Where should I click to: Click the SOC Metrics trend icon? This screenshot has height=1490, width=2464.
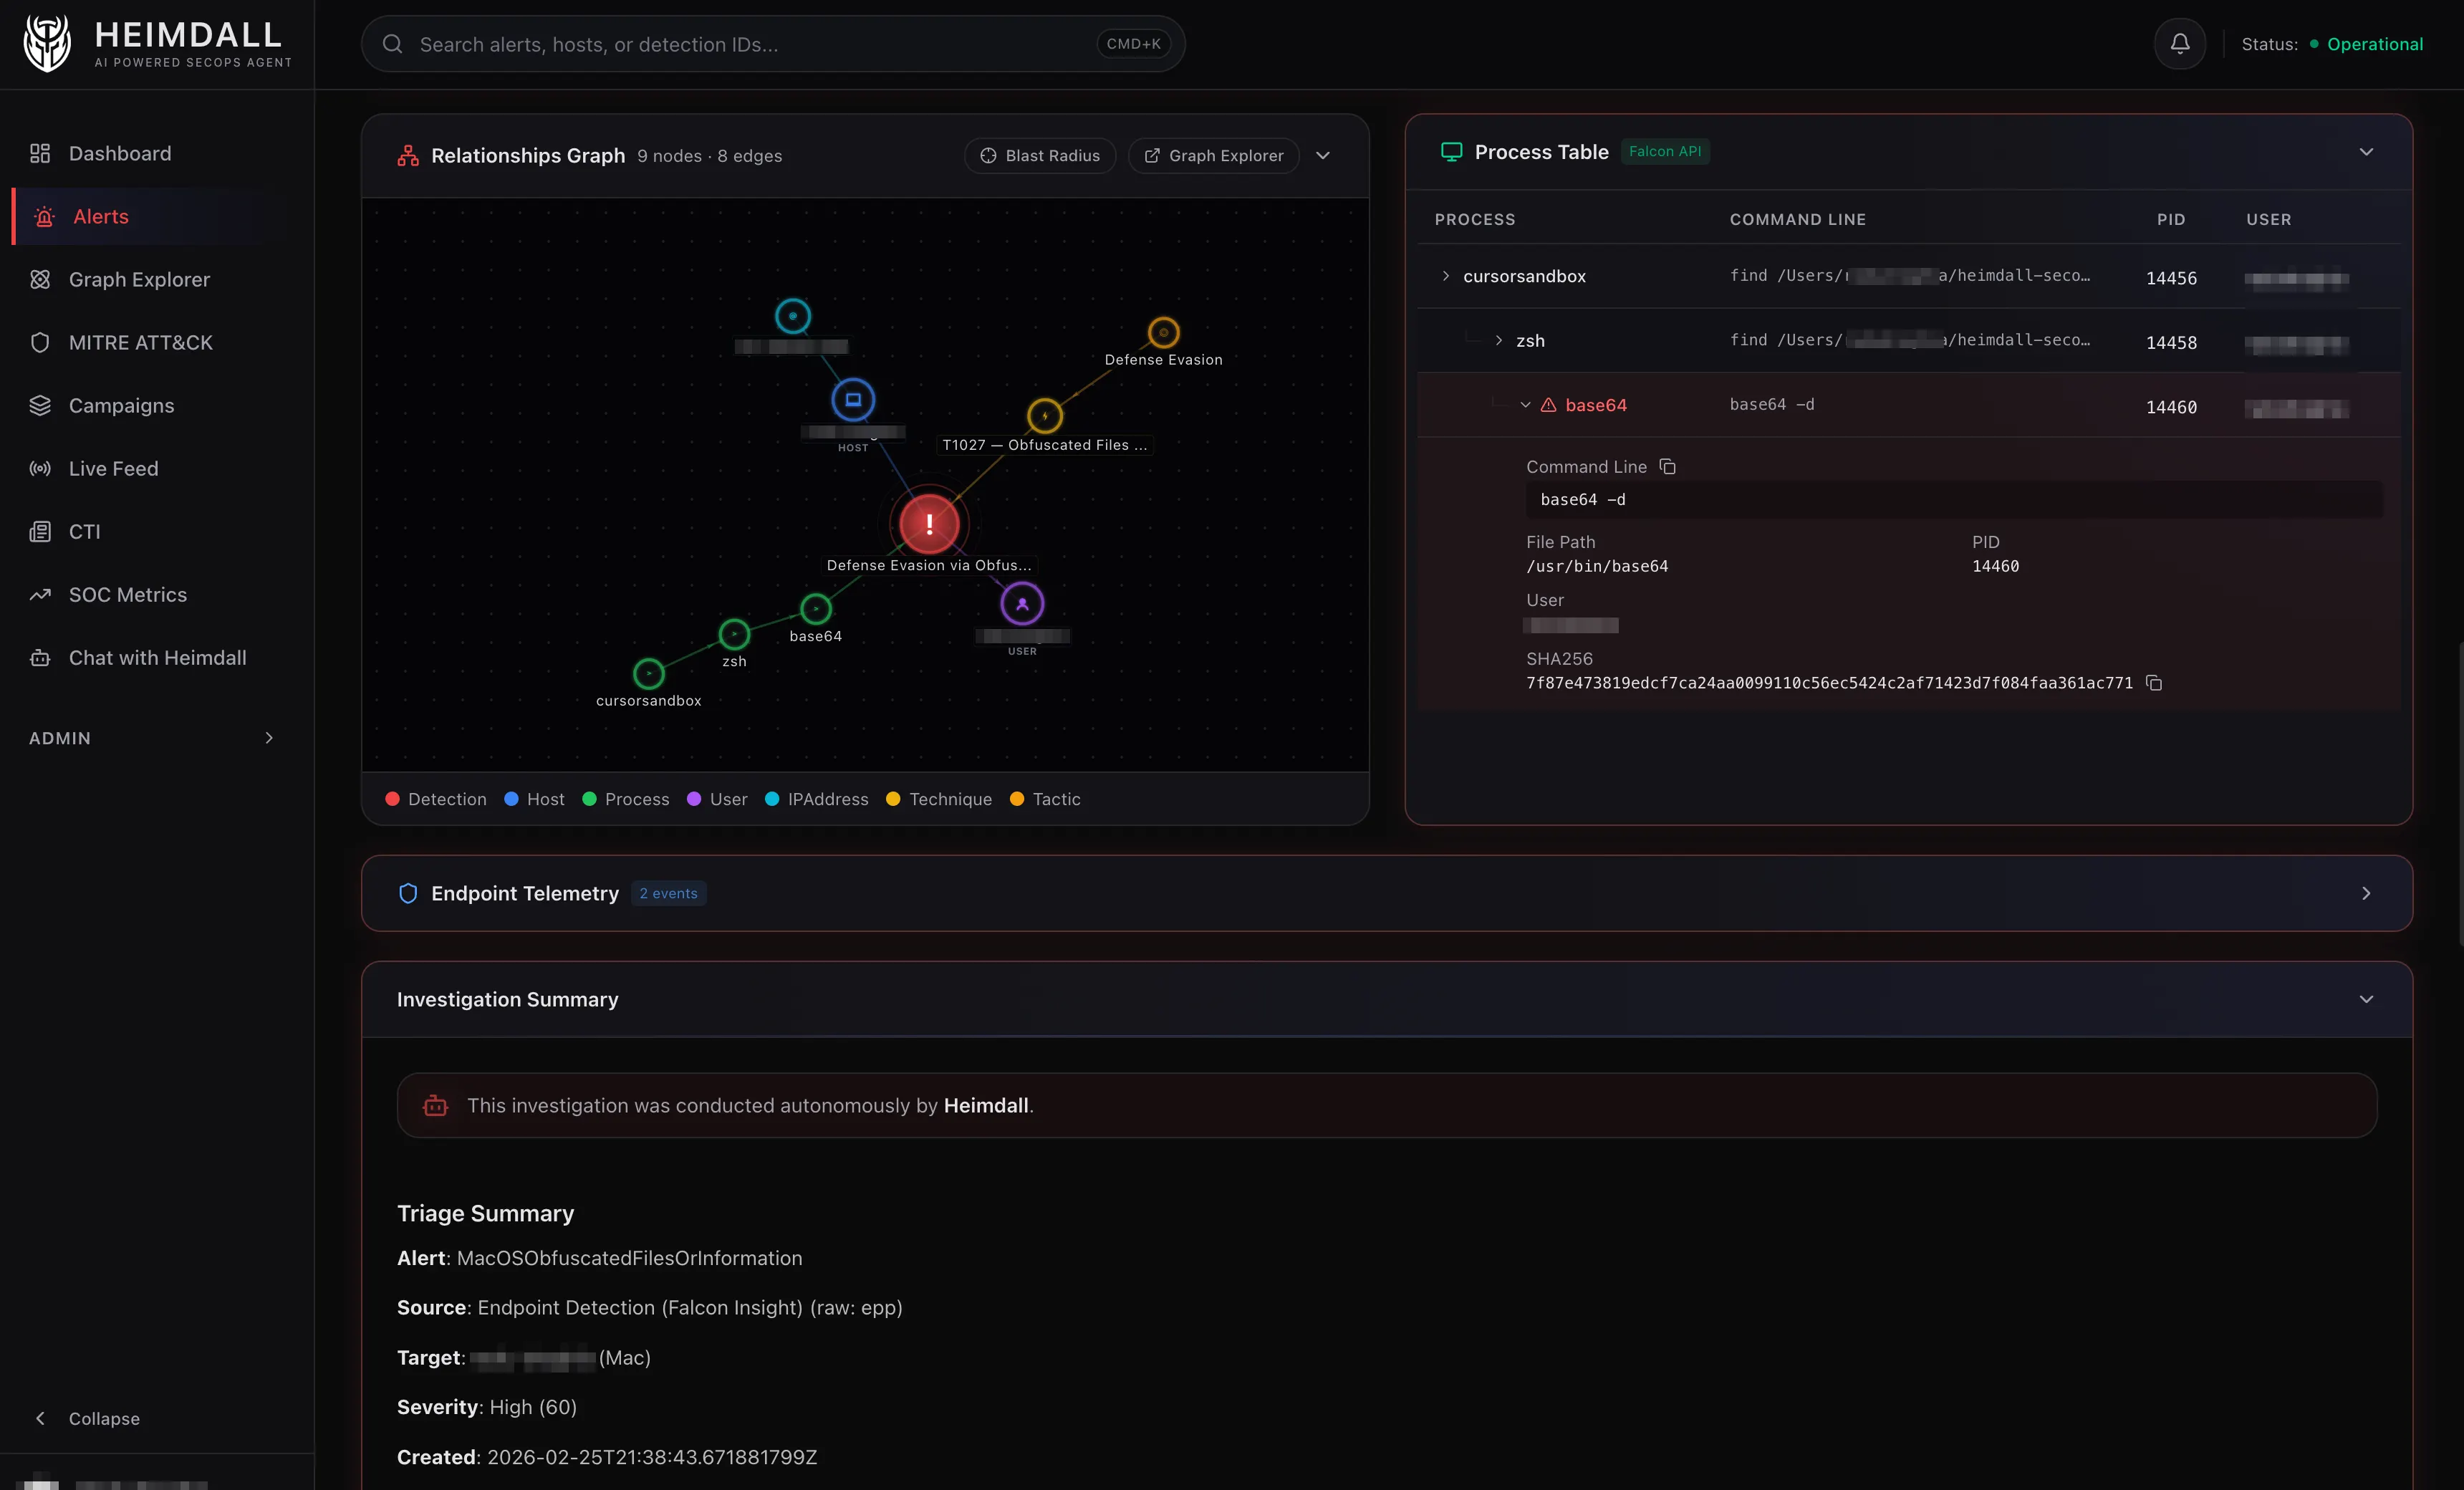pos(40,594)
